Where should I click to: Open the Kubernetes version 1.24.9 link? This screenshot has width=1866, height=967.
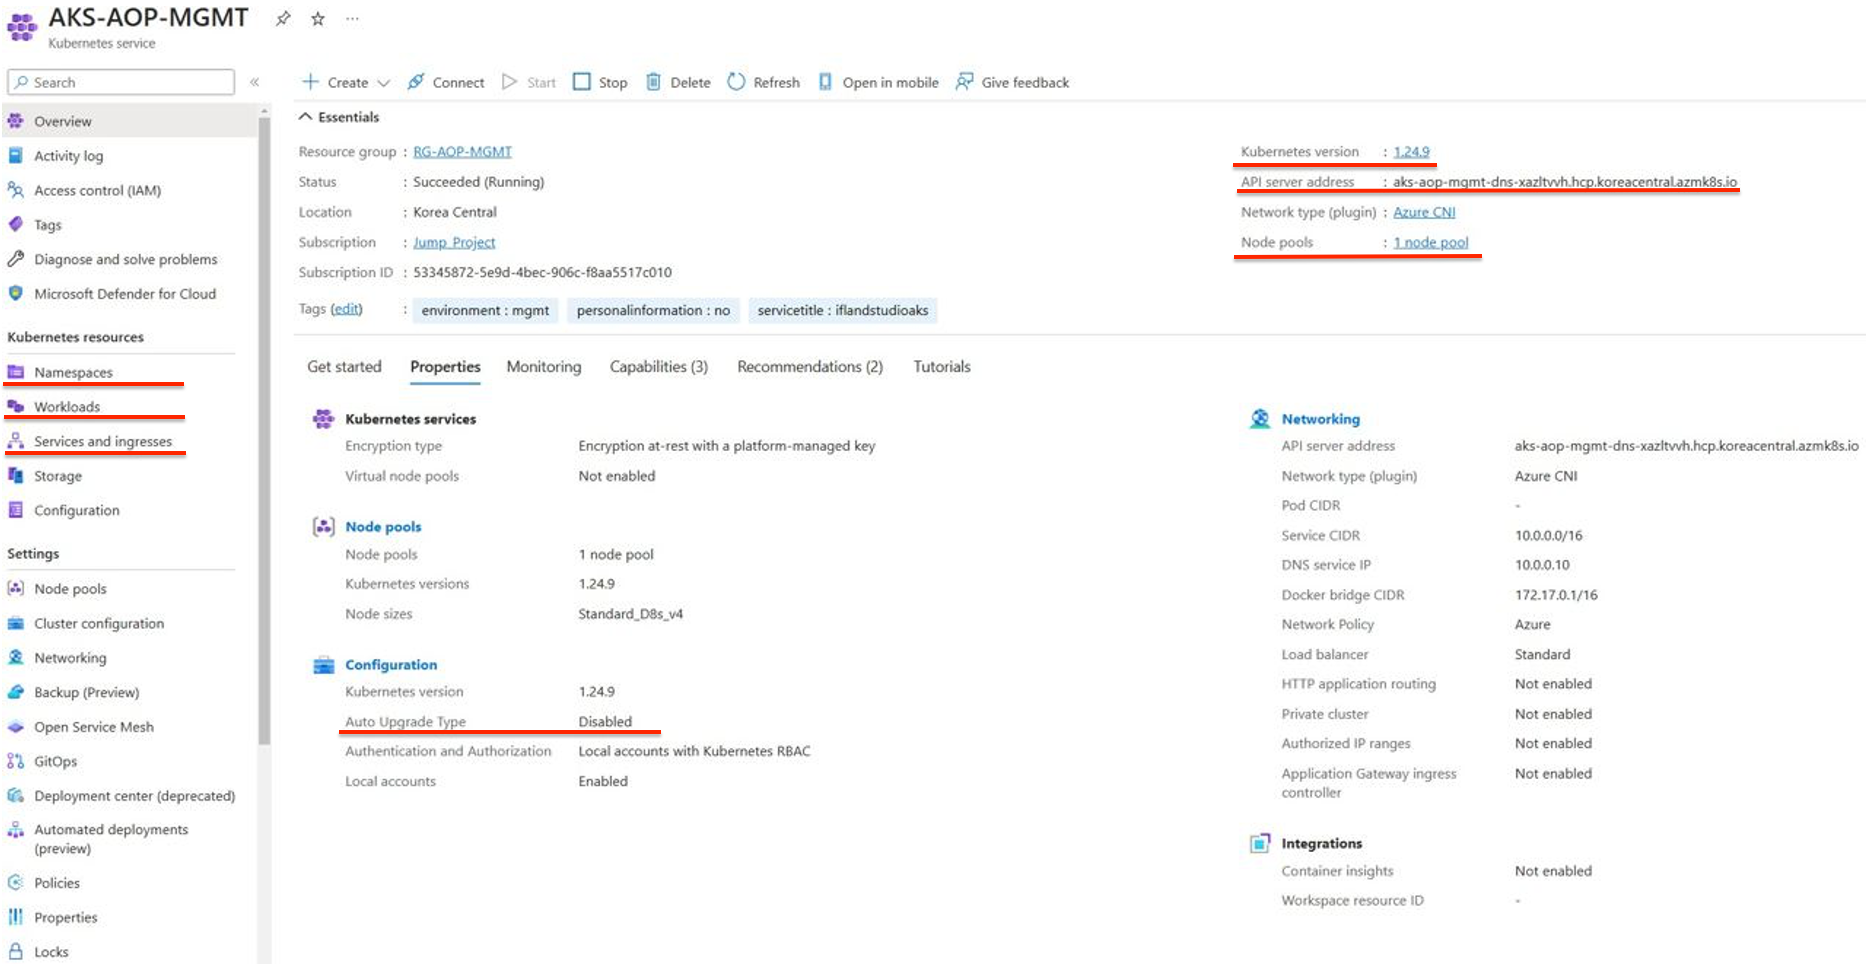[x=1411, y=152]
